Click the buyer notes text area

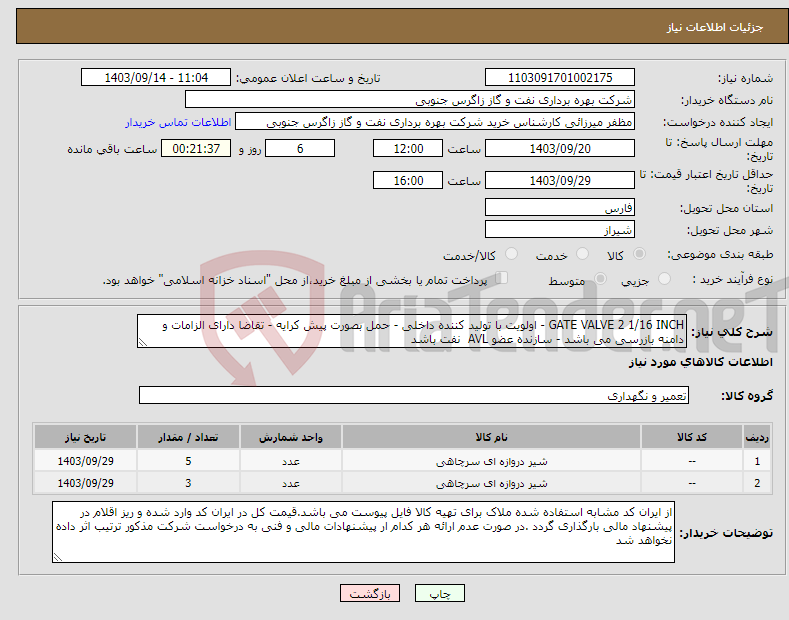click(363, 532)
